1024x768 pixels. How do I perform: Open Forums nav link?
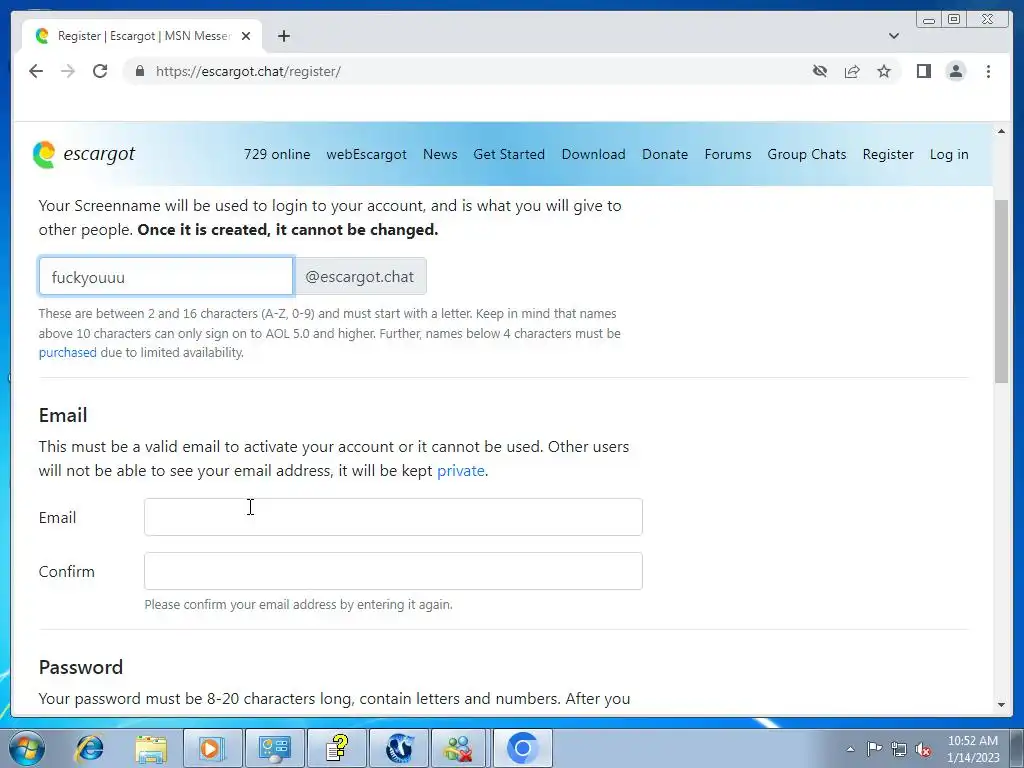tap(728, 155)
